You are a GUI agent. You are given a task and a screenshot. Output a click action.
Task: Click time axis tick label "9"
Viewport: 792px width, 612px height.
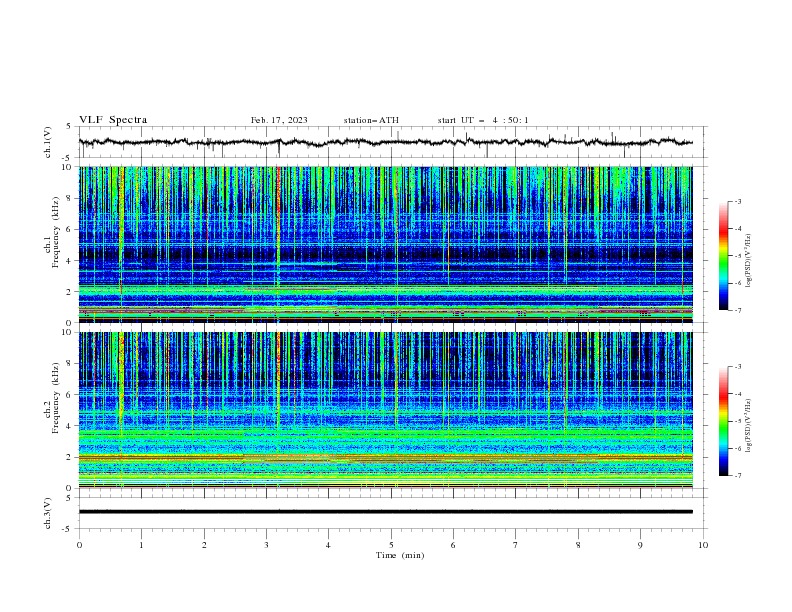640,545
